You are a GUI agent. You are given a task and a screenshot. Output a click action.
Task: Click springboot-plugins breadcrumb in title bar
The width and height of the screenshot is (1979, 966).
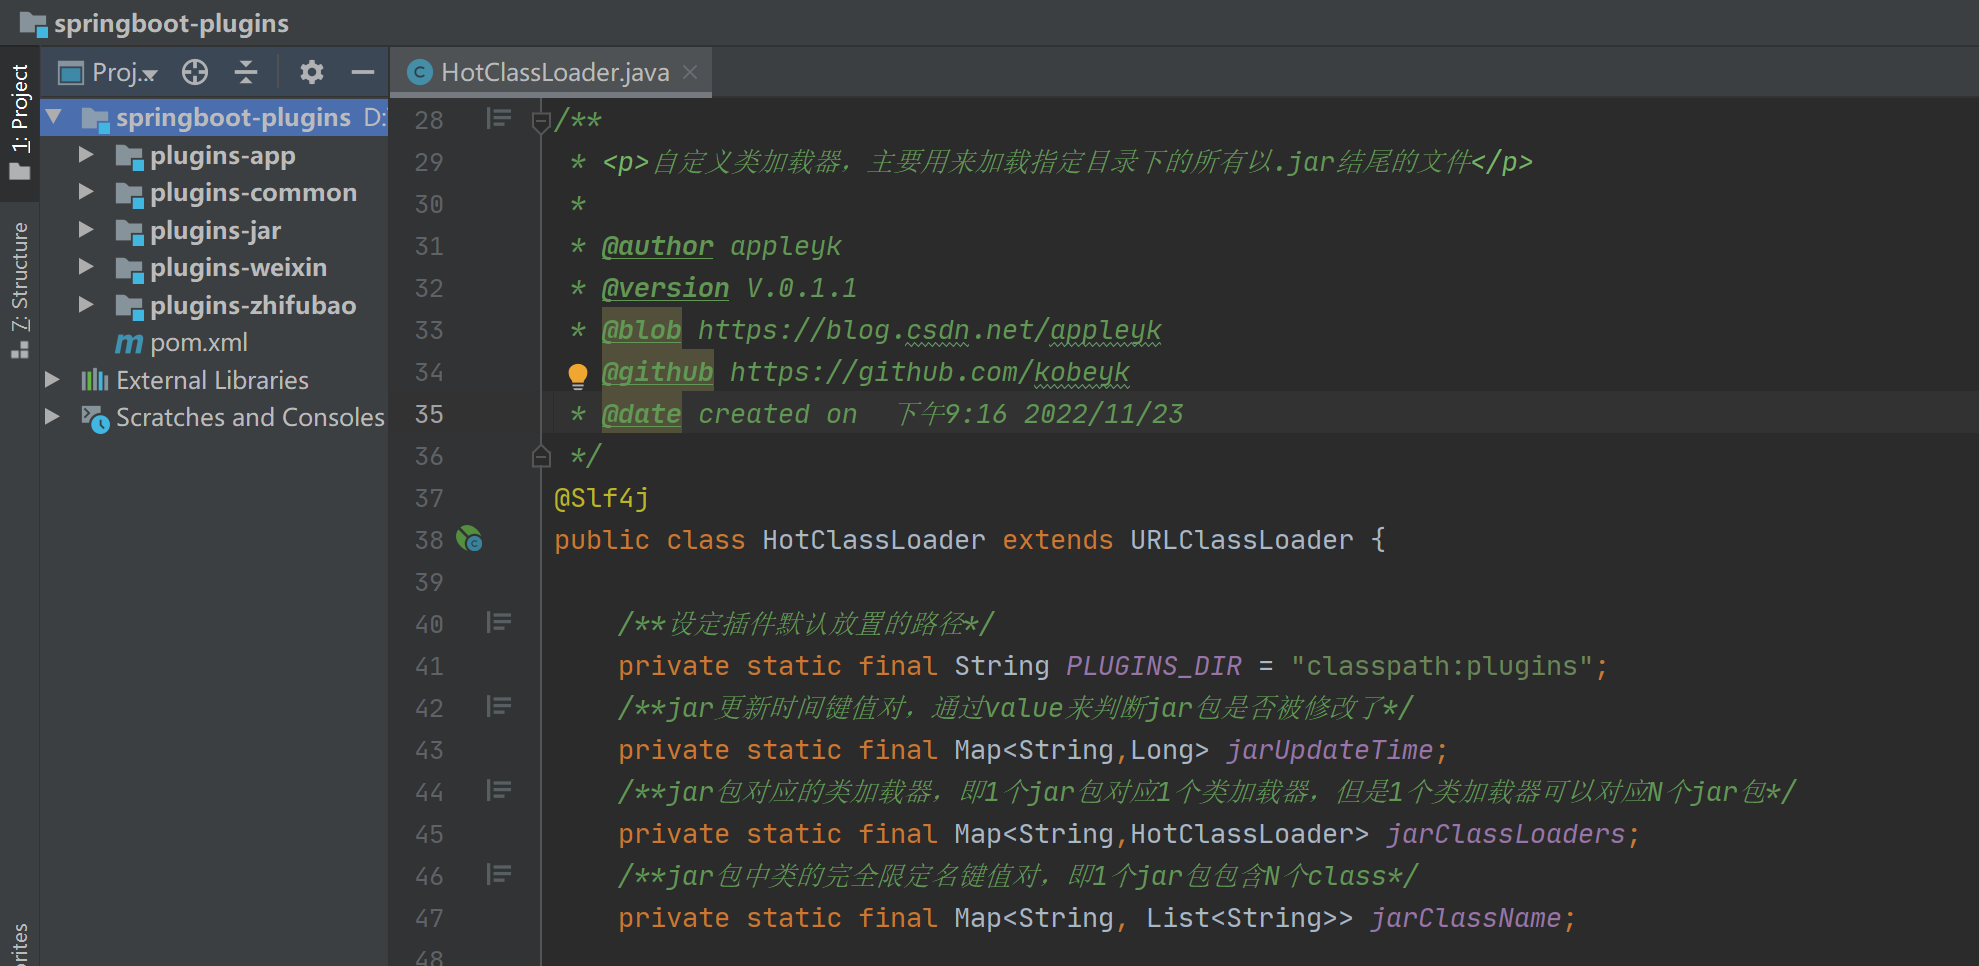pyautogui.click(x=170, y=23)
